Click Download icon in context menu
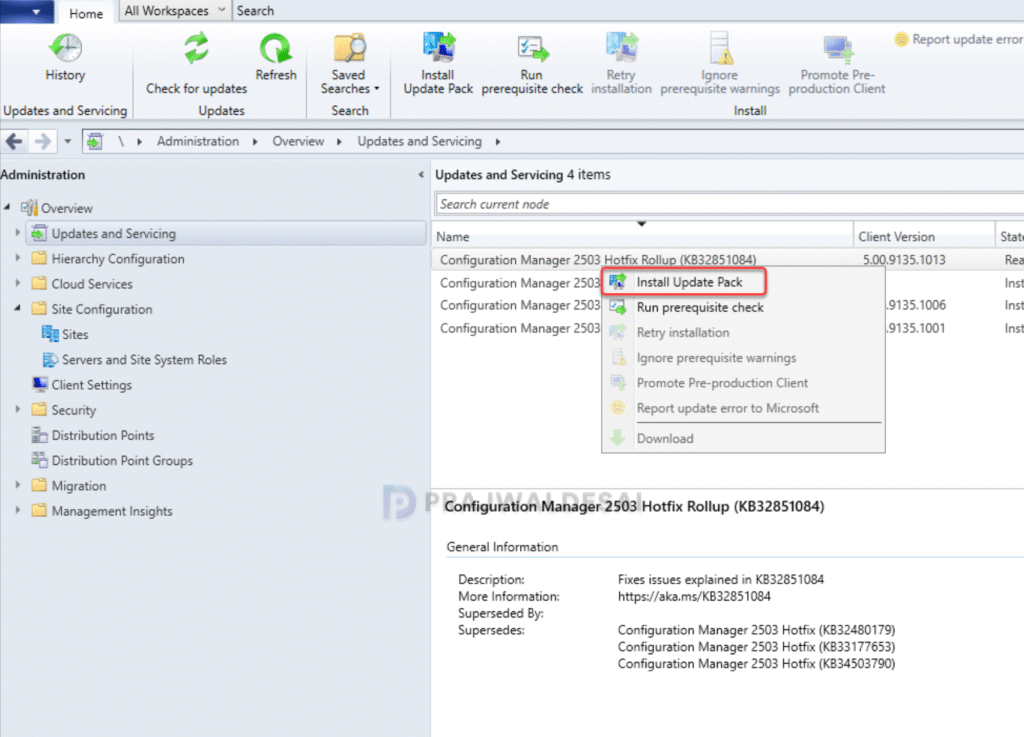This screenshot has height=737, width=1024. 617,438
